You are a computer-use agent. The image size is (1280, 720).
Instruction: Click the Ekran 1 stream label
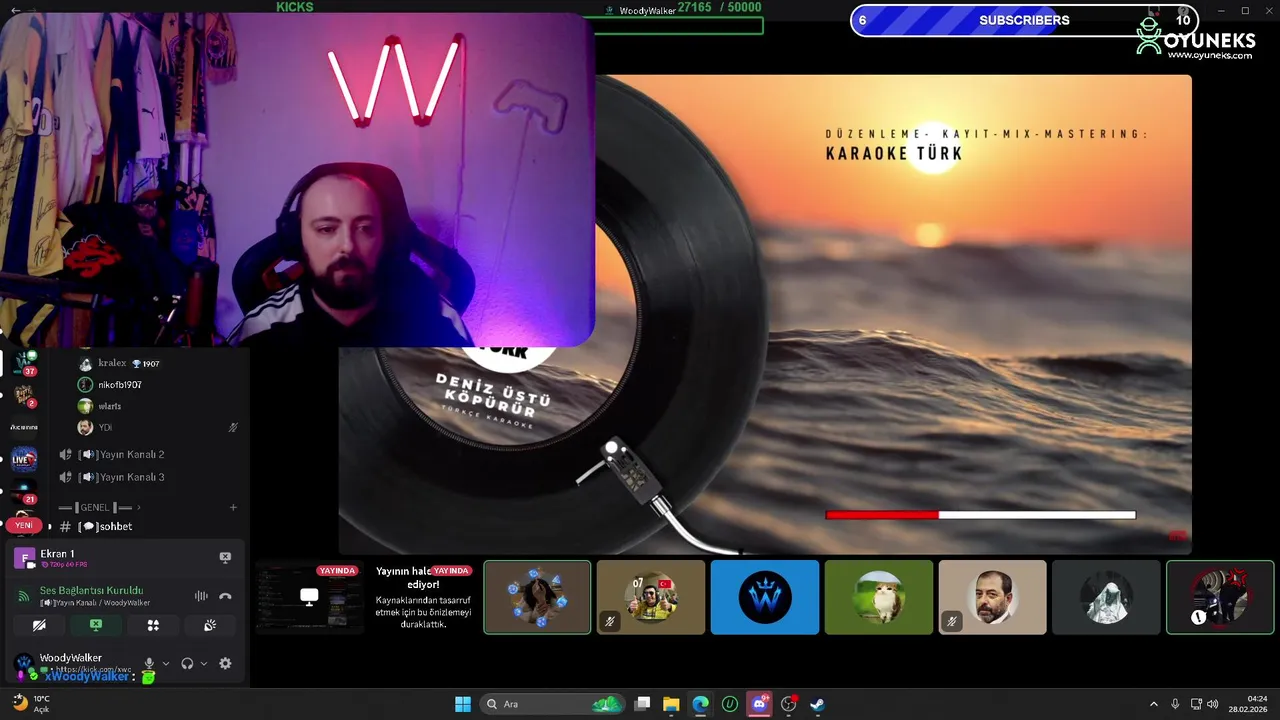point(57,553)
